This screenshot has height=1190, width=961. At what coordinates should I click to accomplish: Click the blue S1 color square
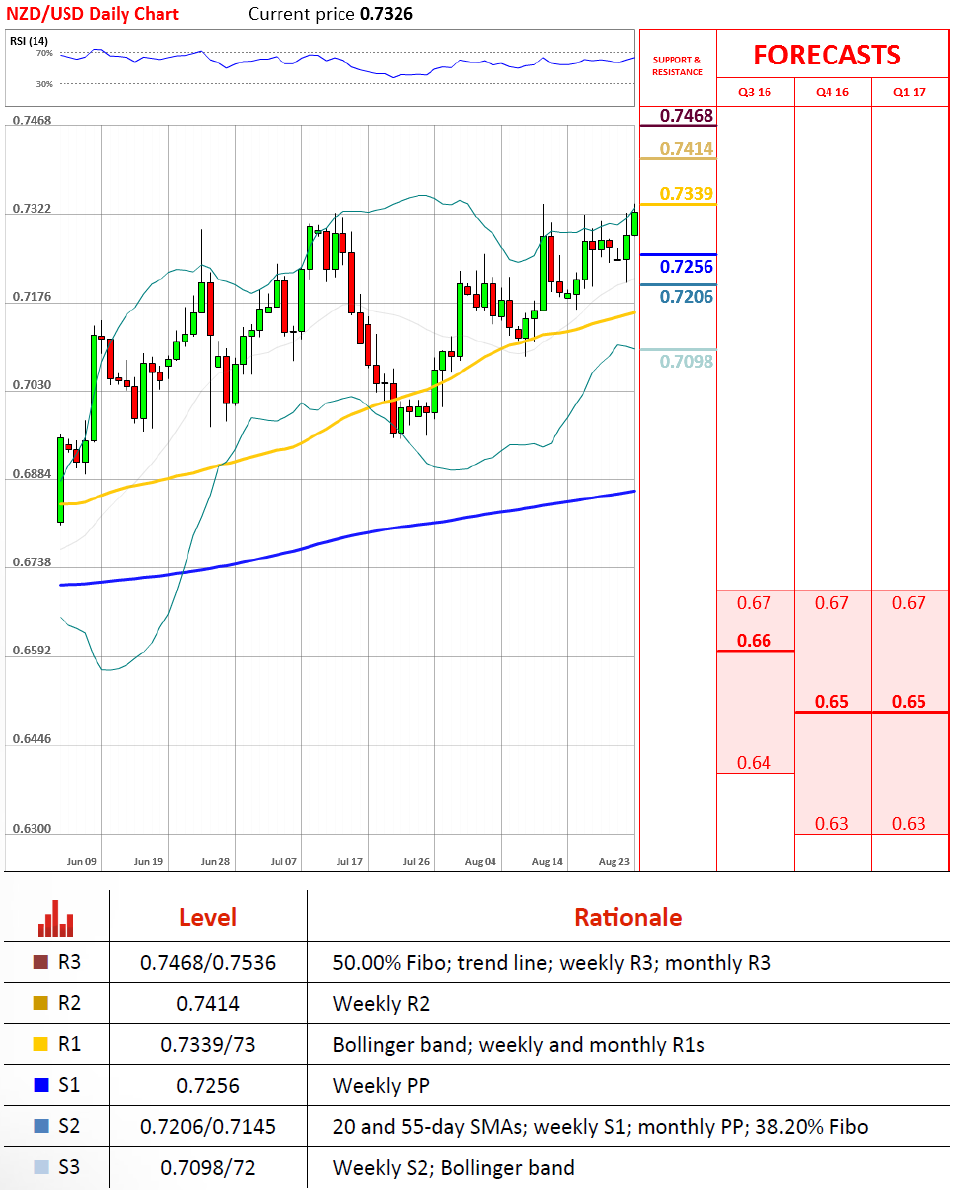40,1085
